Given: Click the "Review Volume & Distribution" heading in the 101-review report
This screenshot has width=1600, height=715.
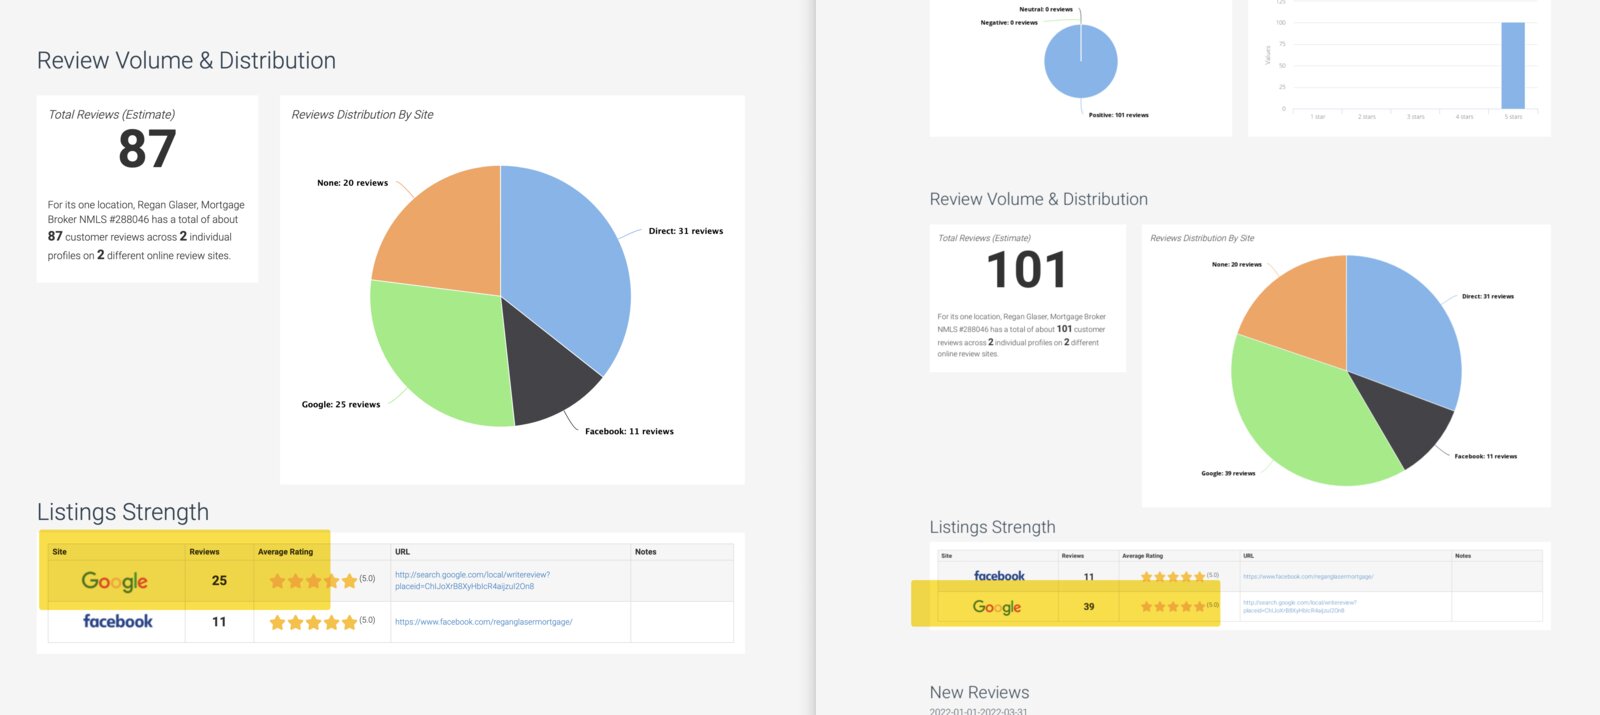Looking at the screenshot, I should pyautogui.click(x=1038, y=199).
